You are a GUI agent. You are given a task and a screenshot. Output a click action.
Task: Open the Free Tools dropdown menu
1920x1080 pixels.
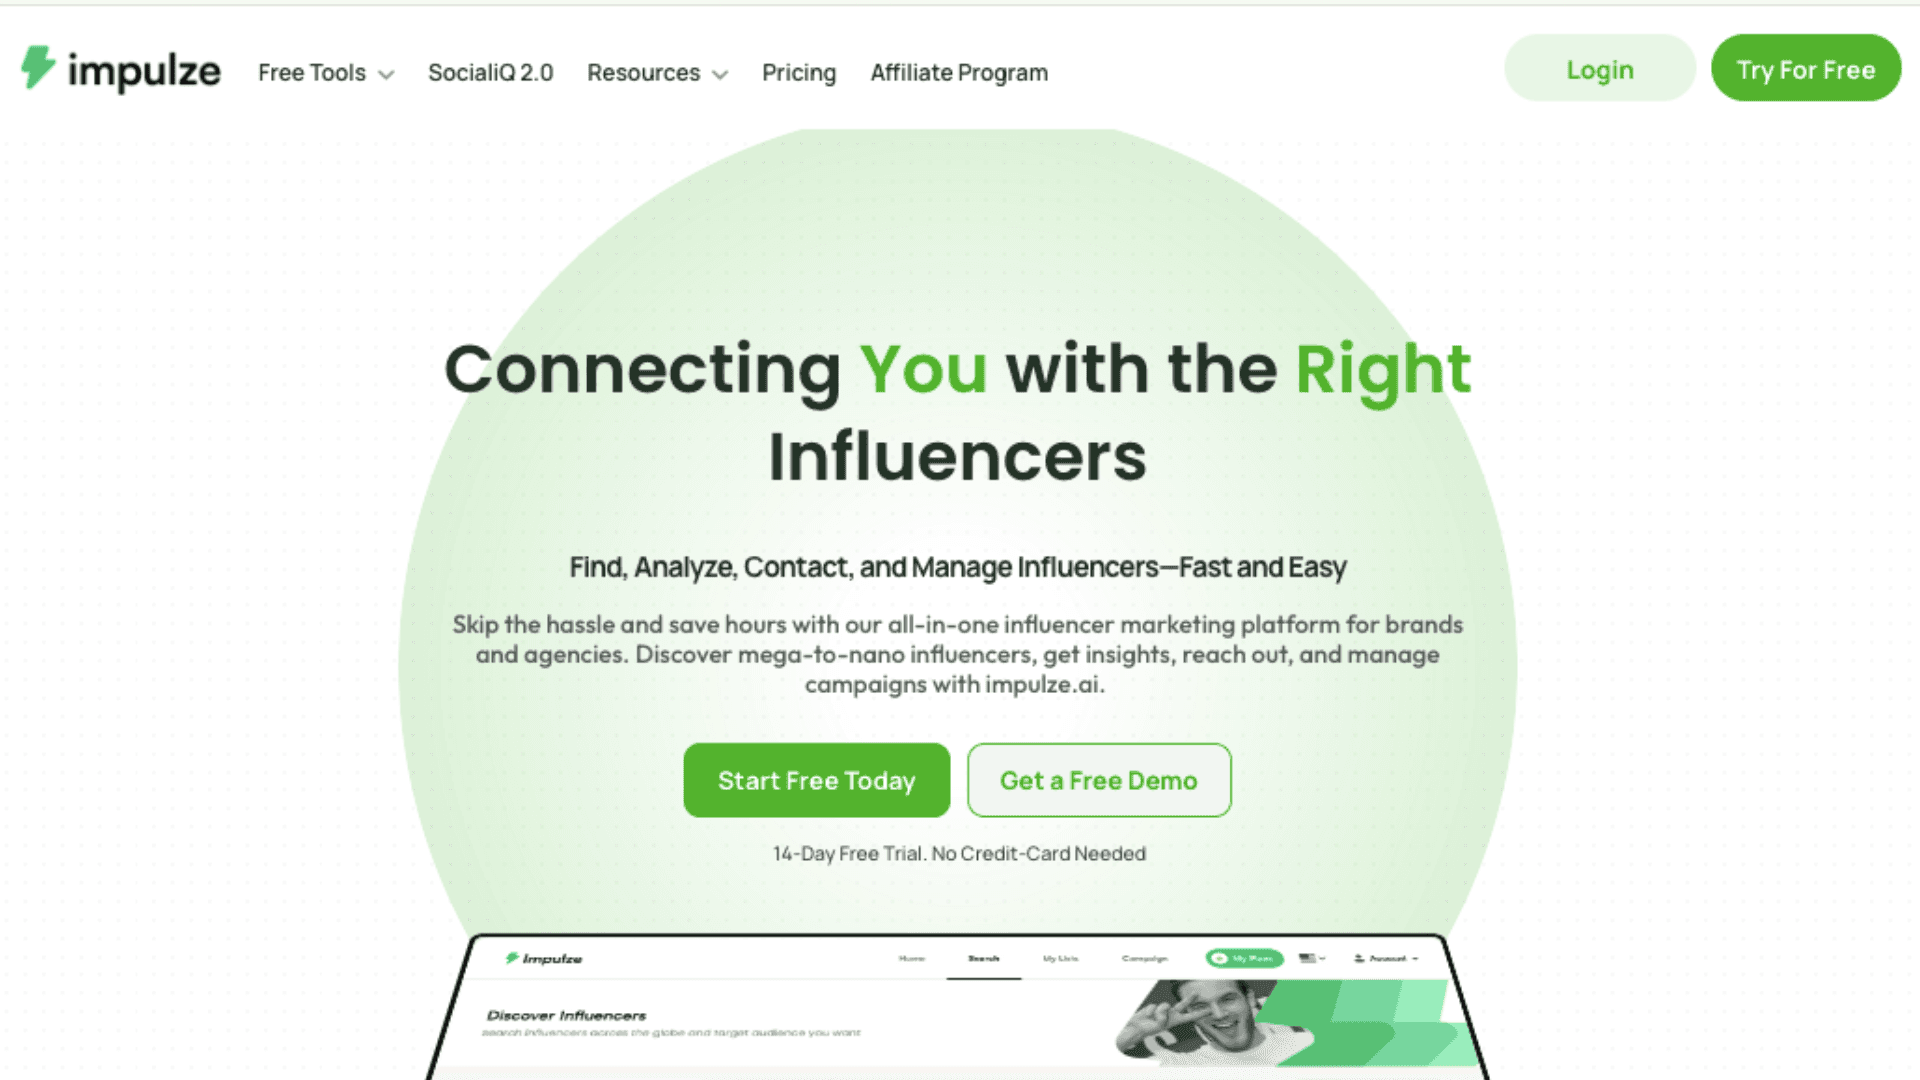pos(326,73)
